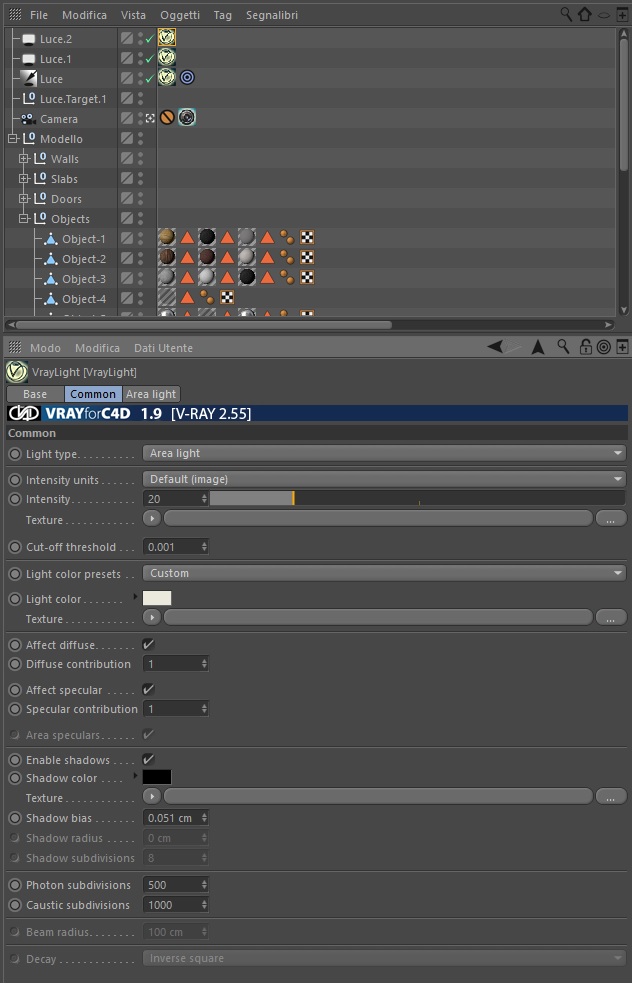Click the checkerboard UVW tag on Object-3
The height and width of the screenshot is (984, 632).
[x=307, y=277]
